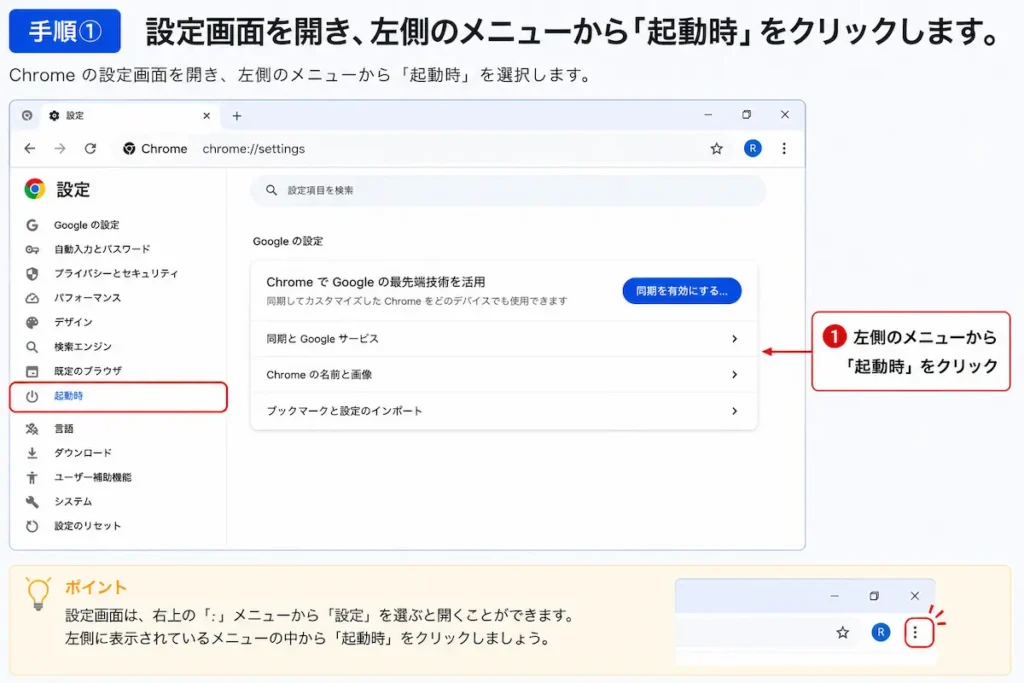
Task: Click the chrome://settings address bar
Action: pos(253,149)
